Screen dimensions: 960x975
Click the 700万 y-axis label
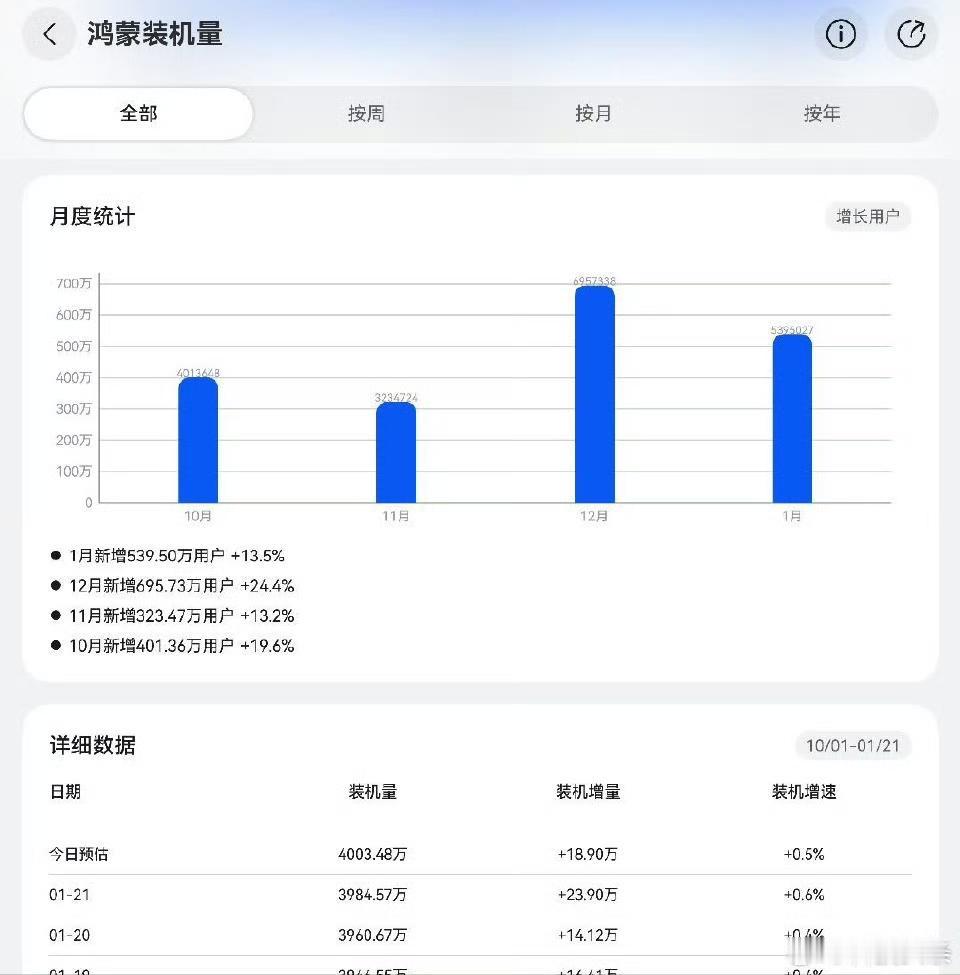coord(74,284)
